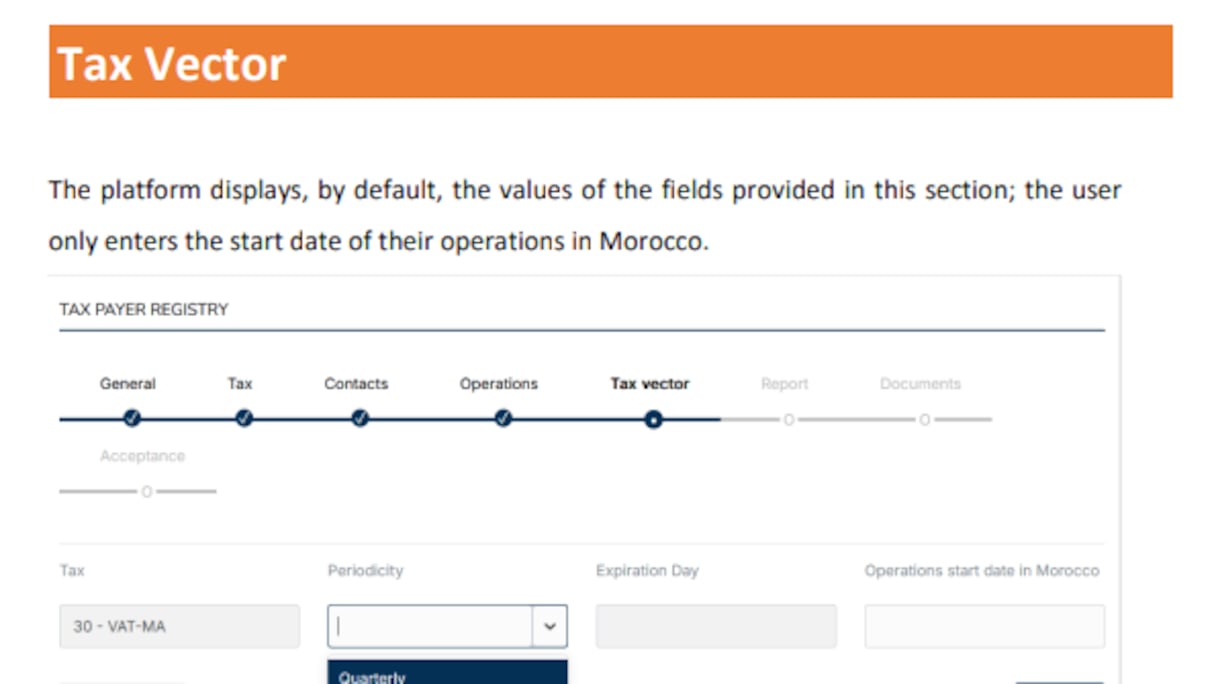
Task: Click the Tax step label
Action: coord(240,384)
